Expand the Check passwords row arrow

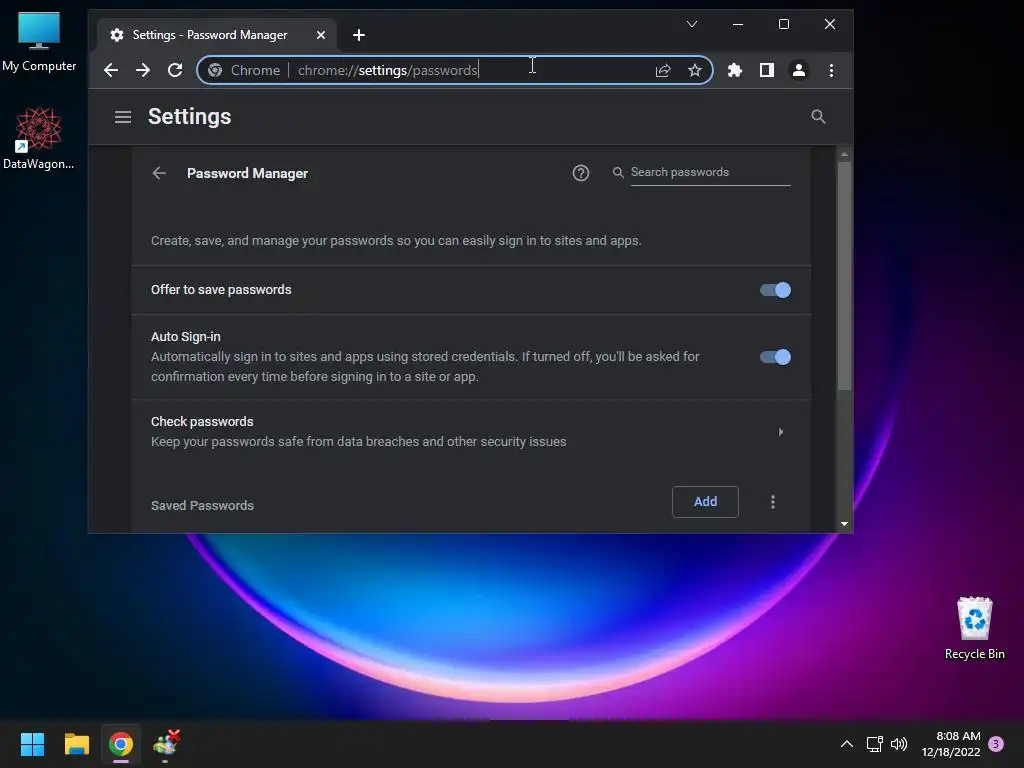[780, 432]
